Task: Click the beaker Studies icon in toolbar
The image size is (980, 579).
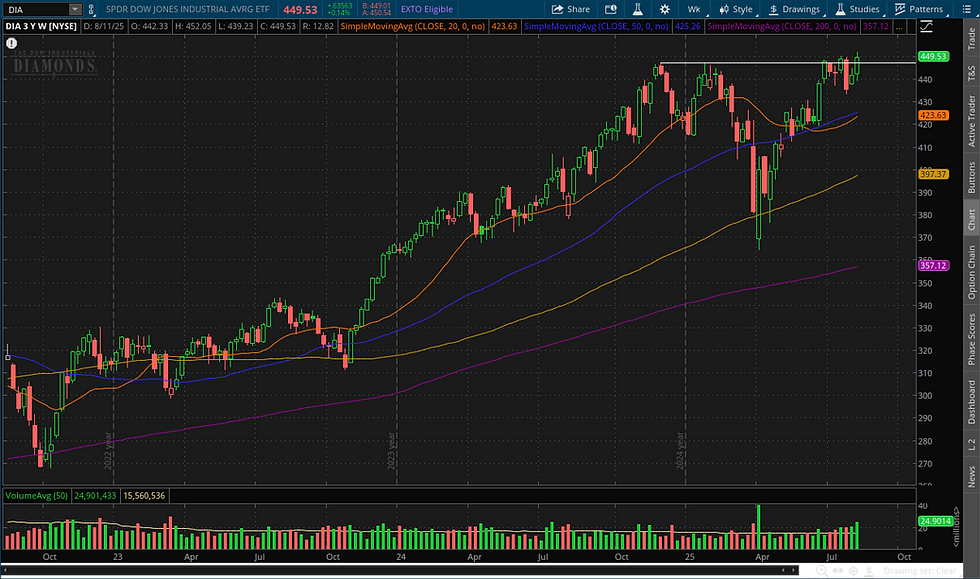Action: pos(840,8)
